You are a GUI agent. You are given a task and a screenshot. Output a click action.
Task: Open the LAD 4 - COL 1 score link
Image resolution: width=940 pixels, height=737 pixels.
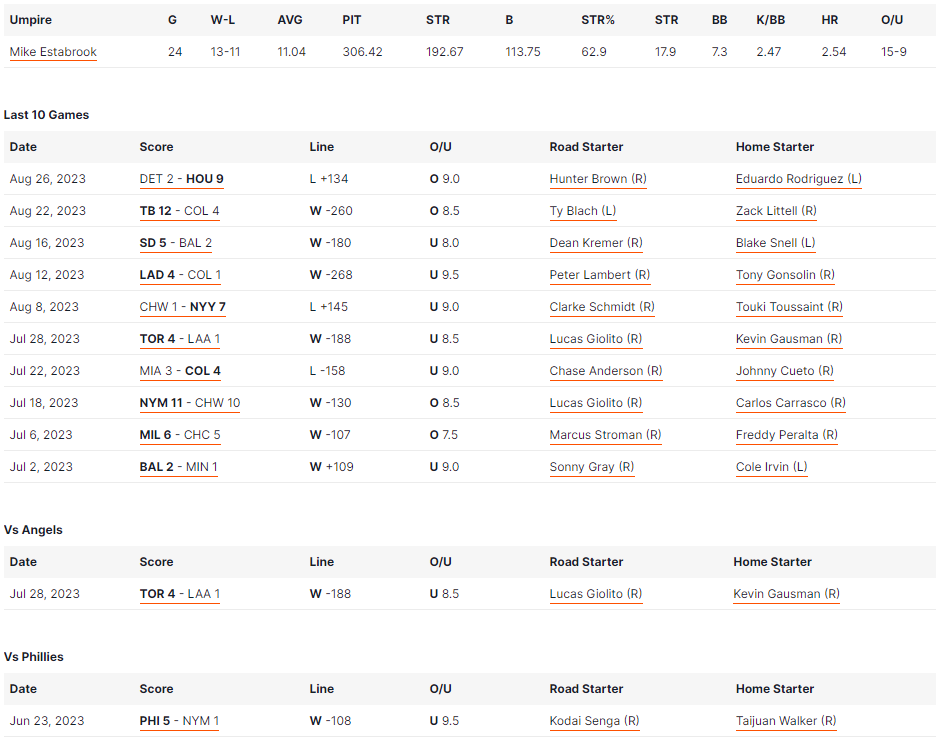(x=180, y=275)
